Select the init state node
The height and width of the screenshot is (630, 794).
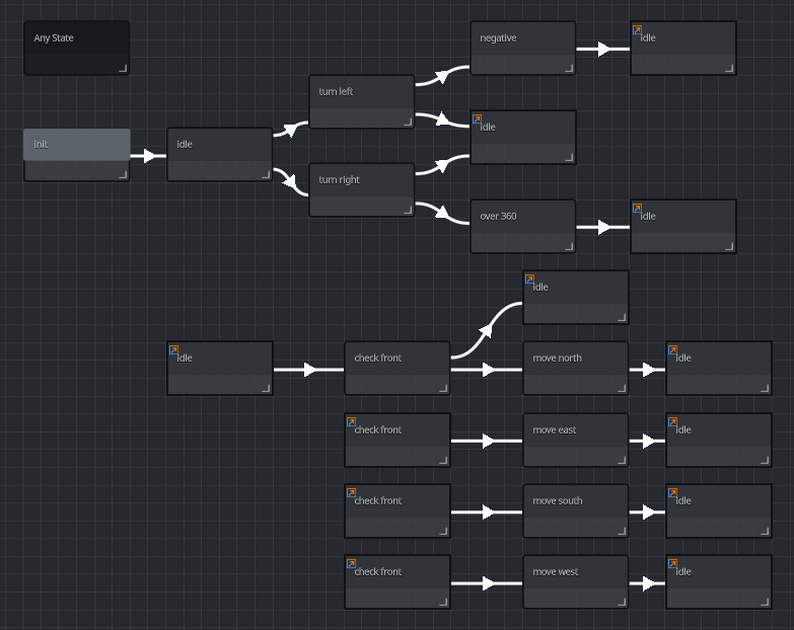click(x=77, y=154)
